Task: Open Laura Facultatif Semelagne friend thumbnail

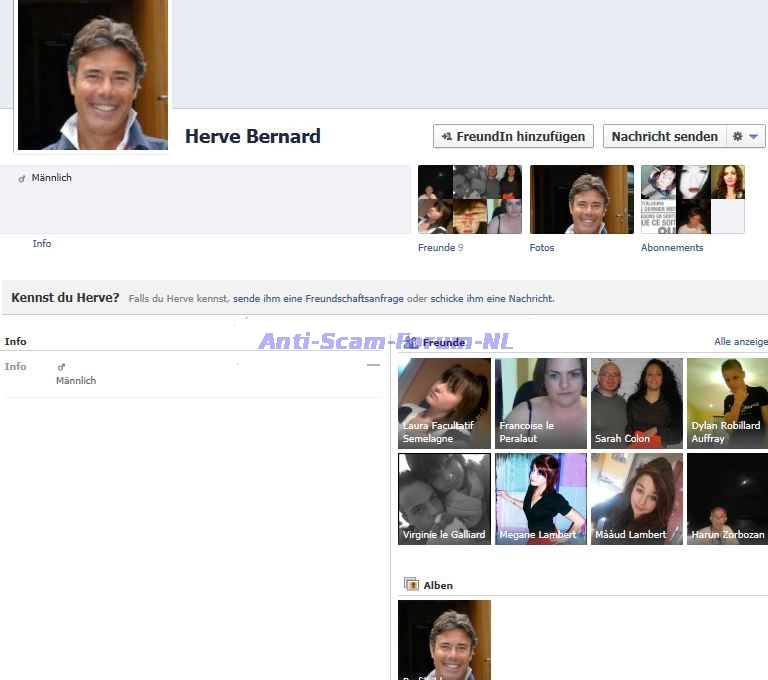Action: (x=444, y=403)
